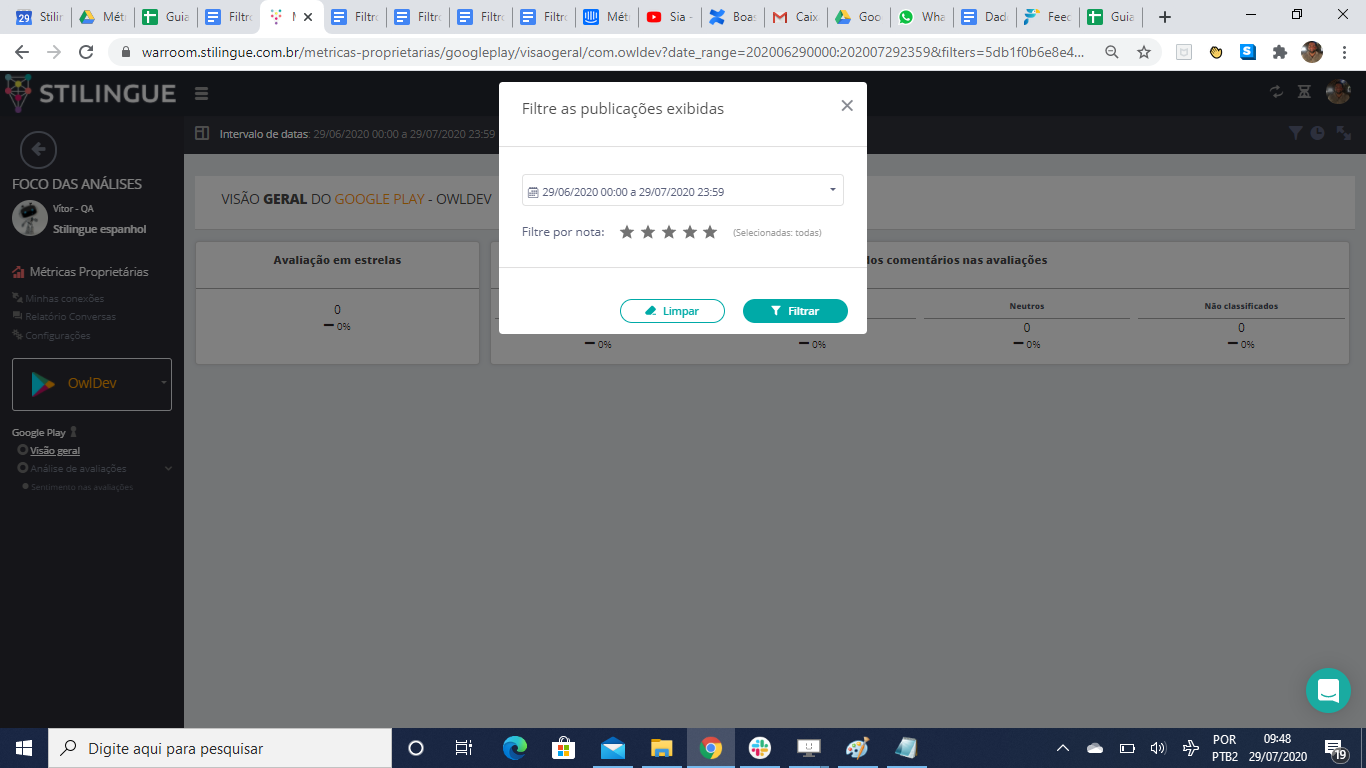Apply filters with the Filtrar button
1366x768 pixels.
(x=795, y=311)
